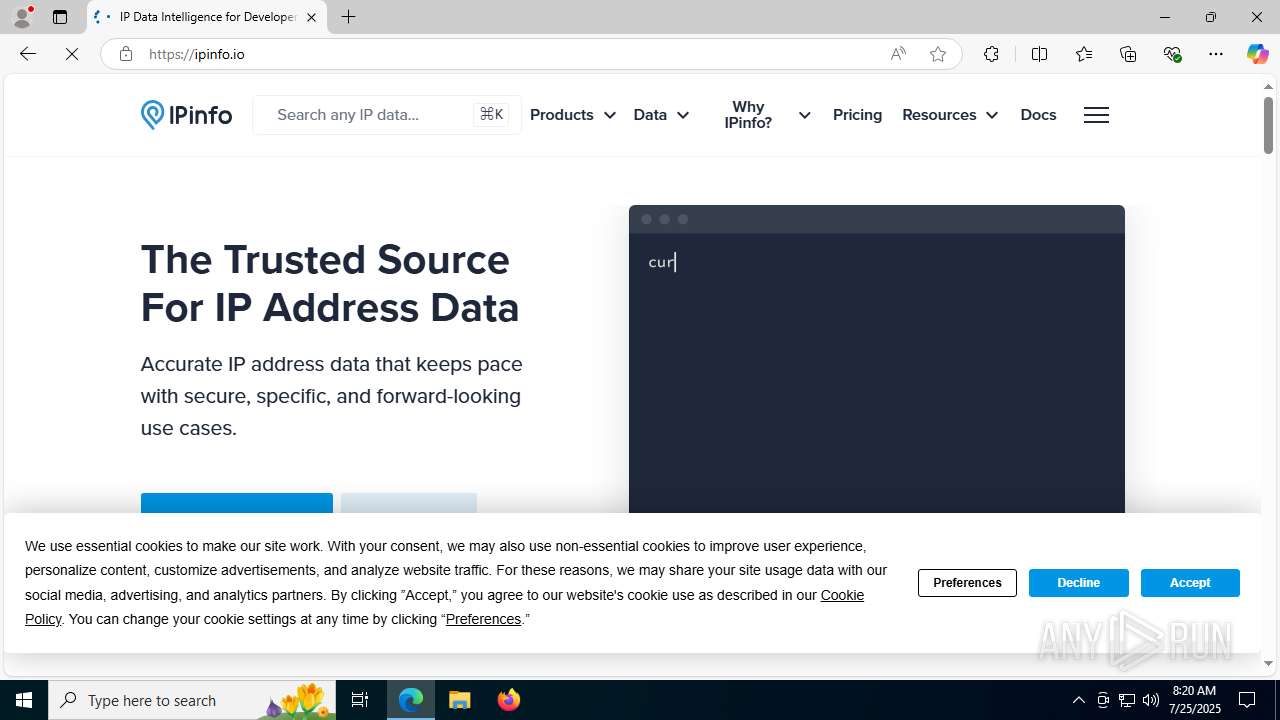The image size is (1280, 720).
Task: Open the Extensions puzzle icon
Action: tap(991, 54)
